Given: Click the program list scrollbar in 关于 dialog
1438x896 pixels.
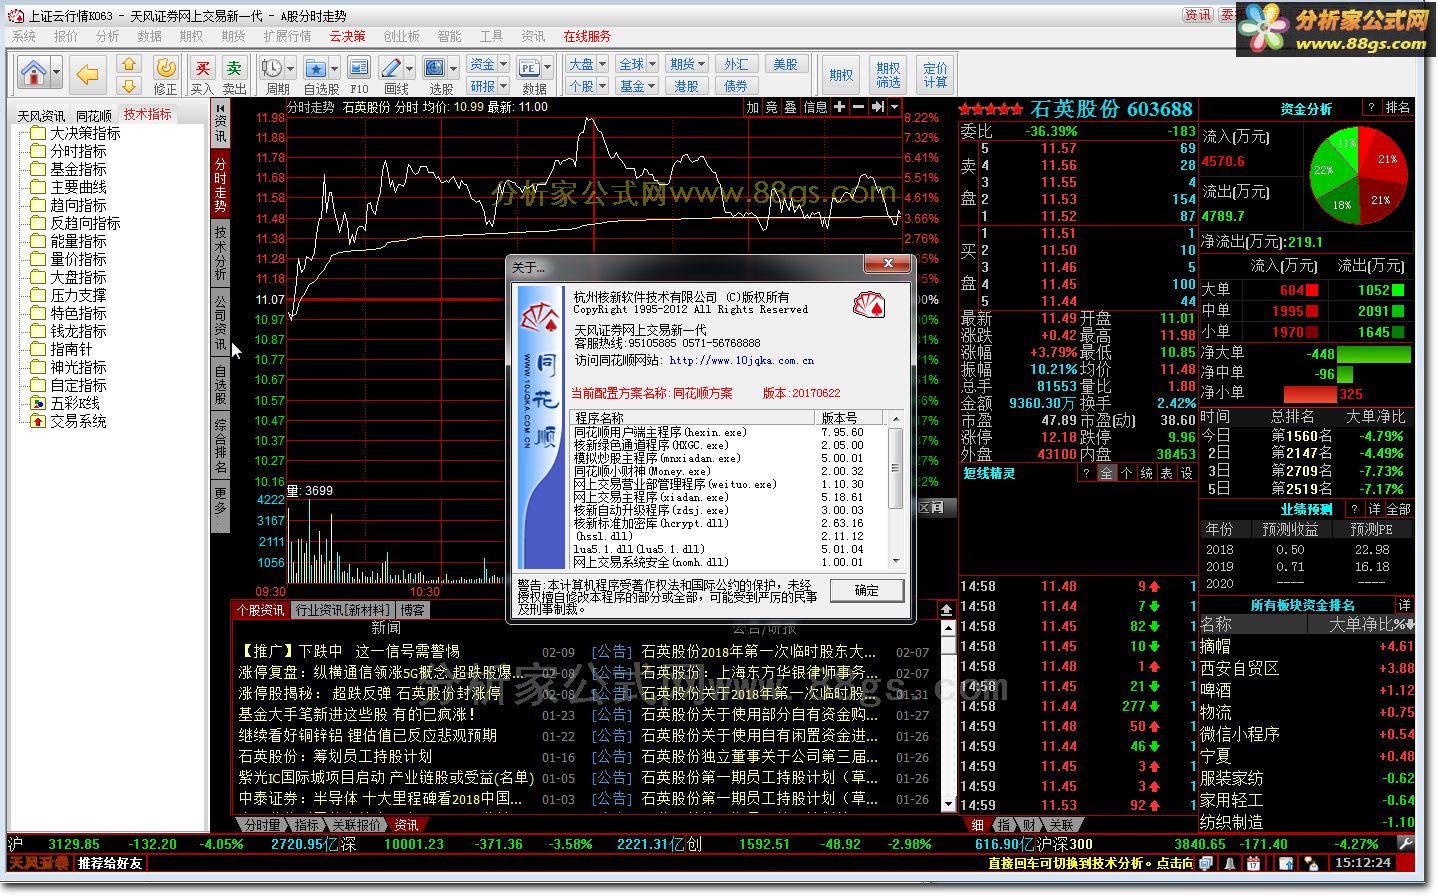Looking at the screenshot, I should pos(896,488).
